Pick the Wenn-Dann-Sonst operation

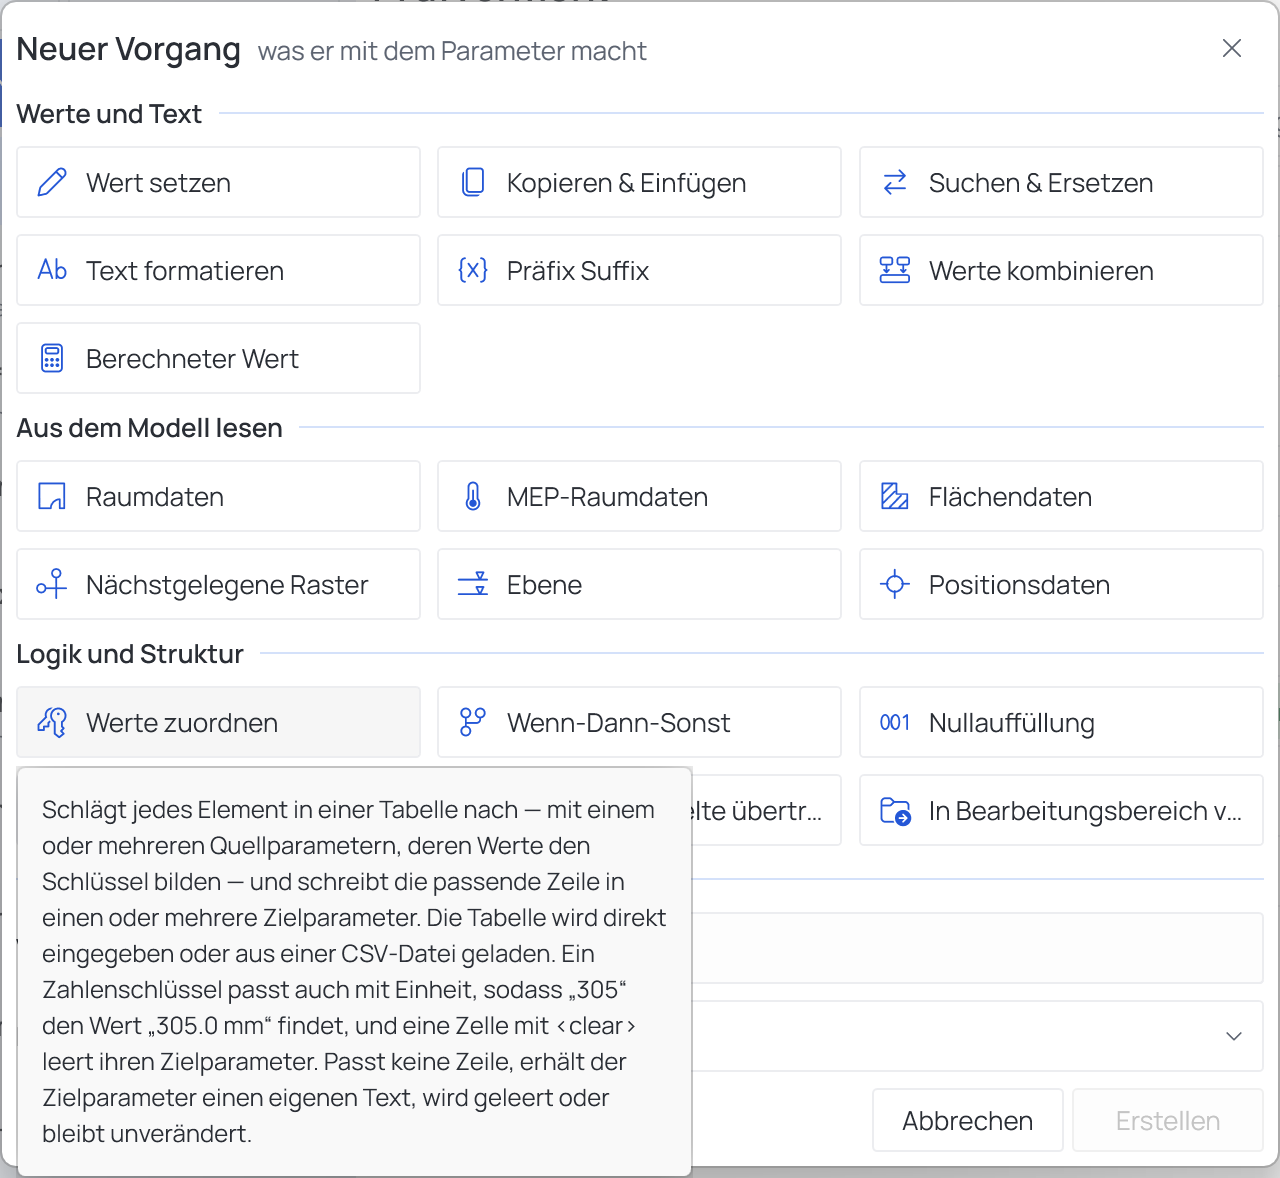click(x=639, y=722)
